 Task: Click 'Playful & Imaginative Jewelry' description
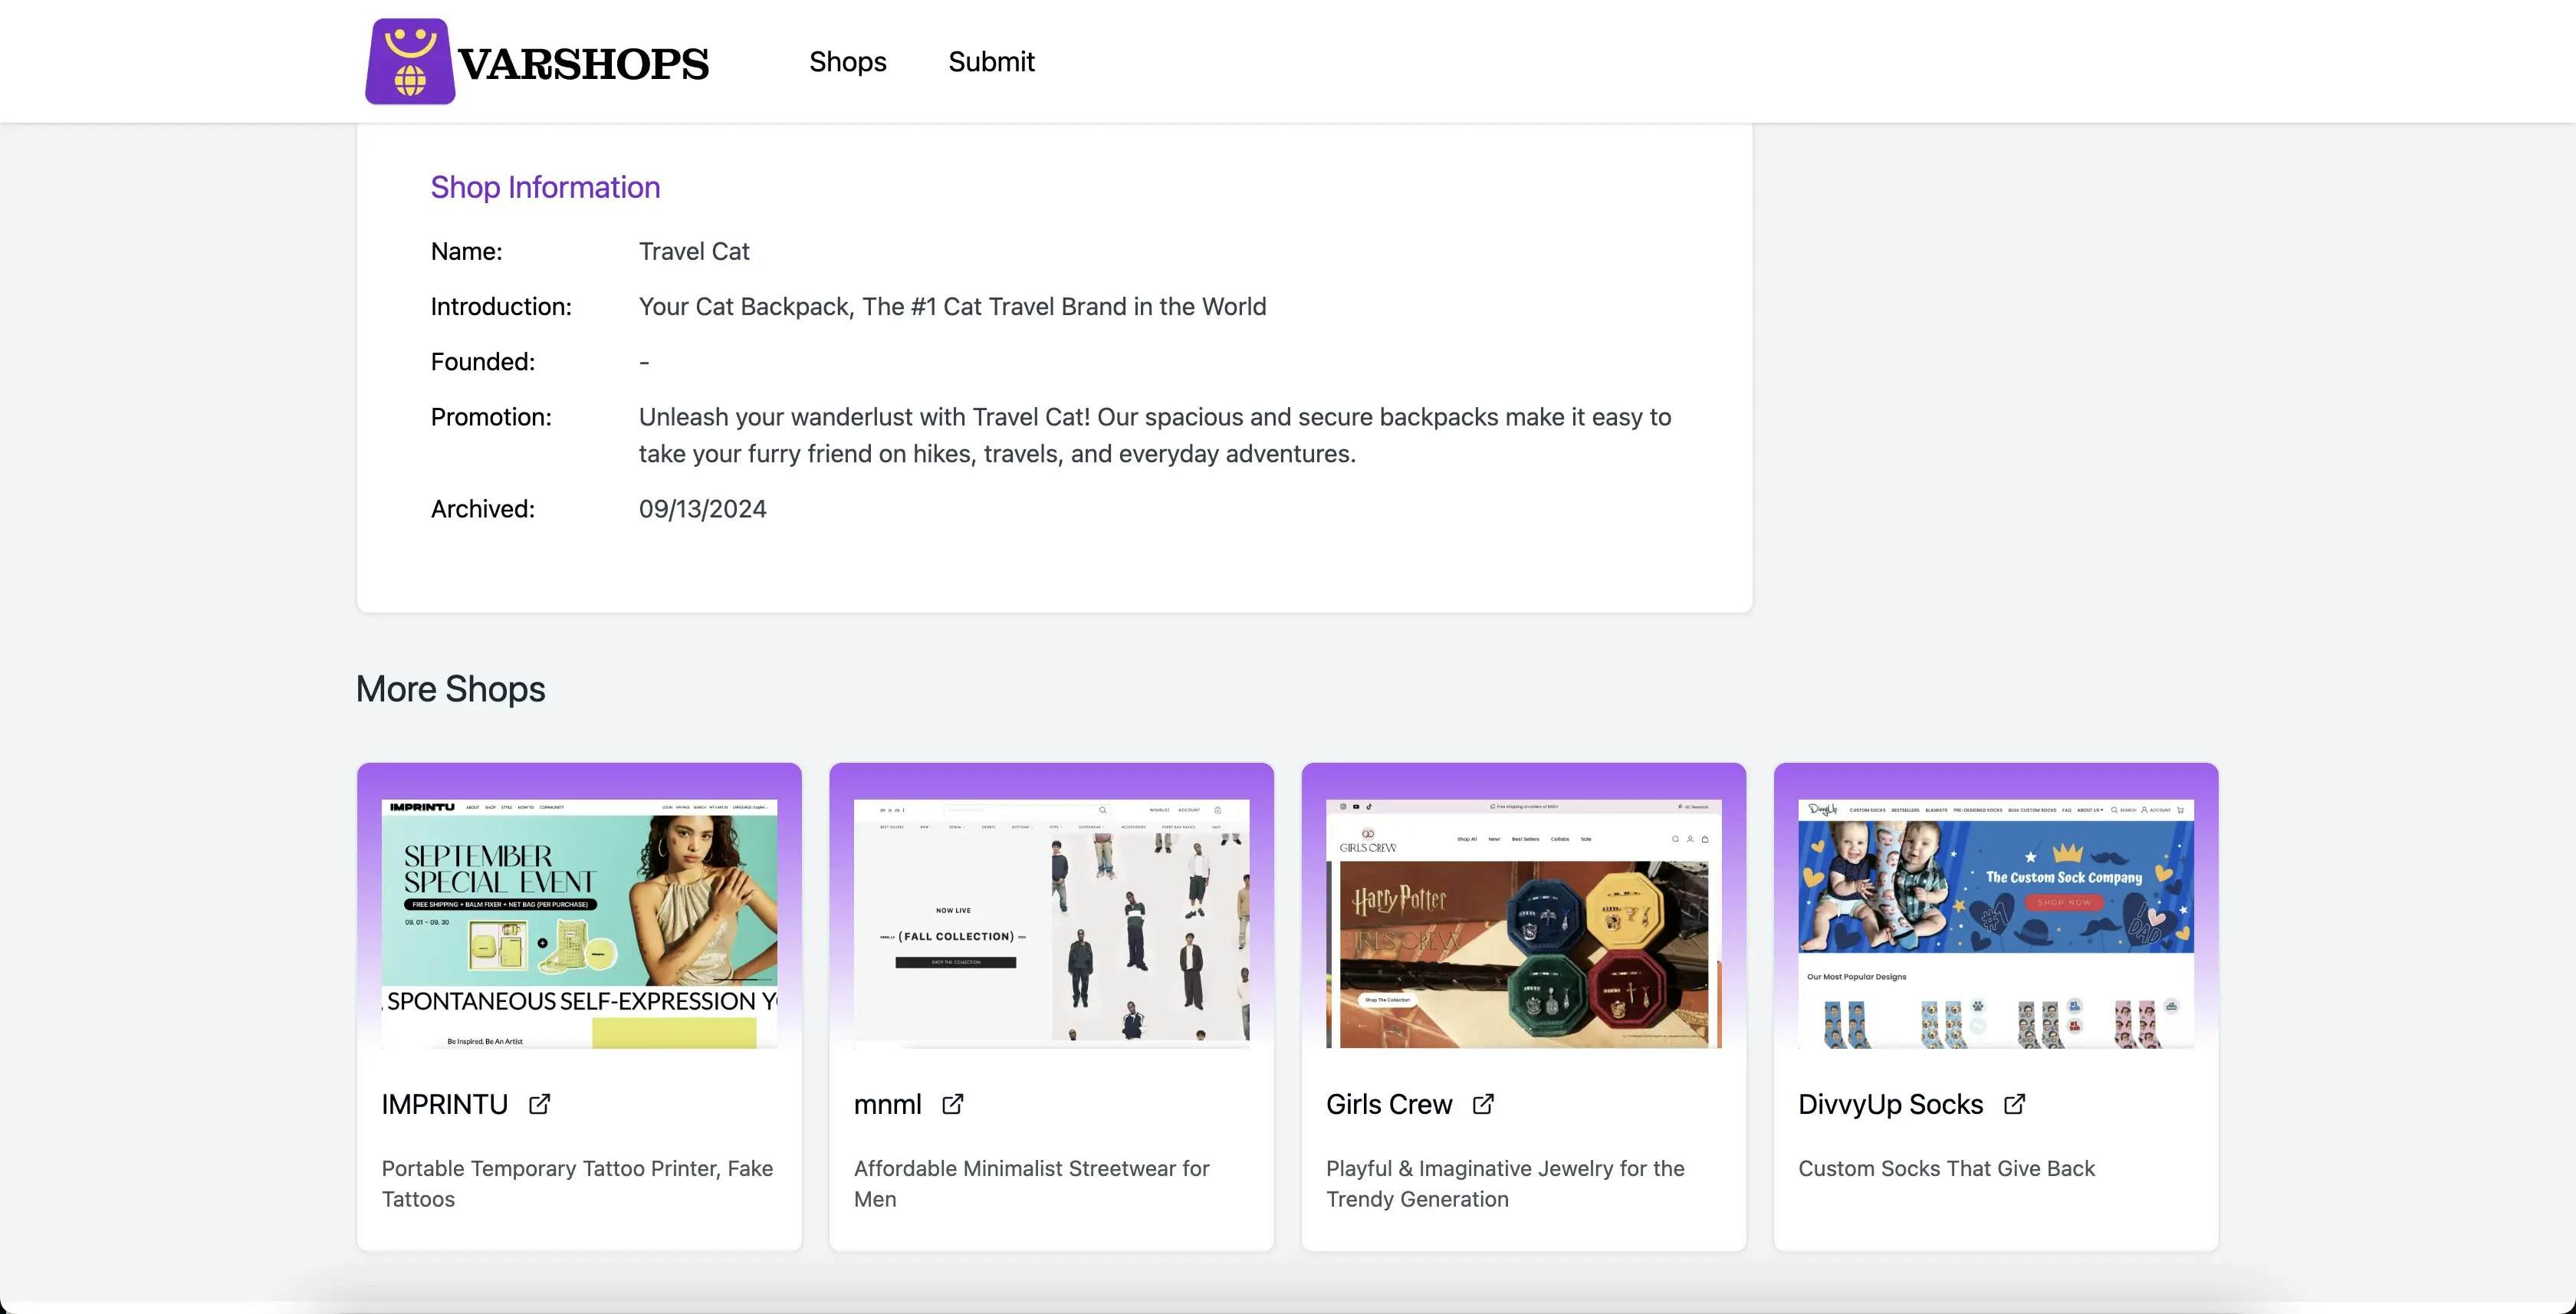point(1505,1183)
